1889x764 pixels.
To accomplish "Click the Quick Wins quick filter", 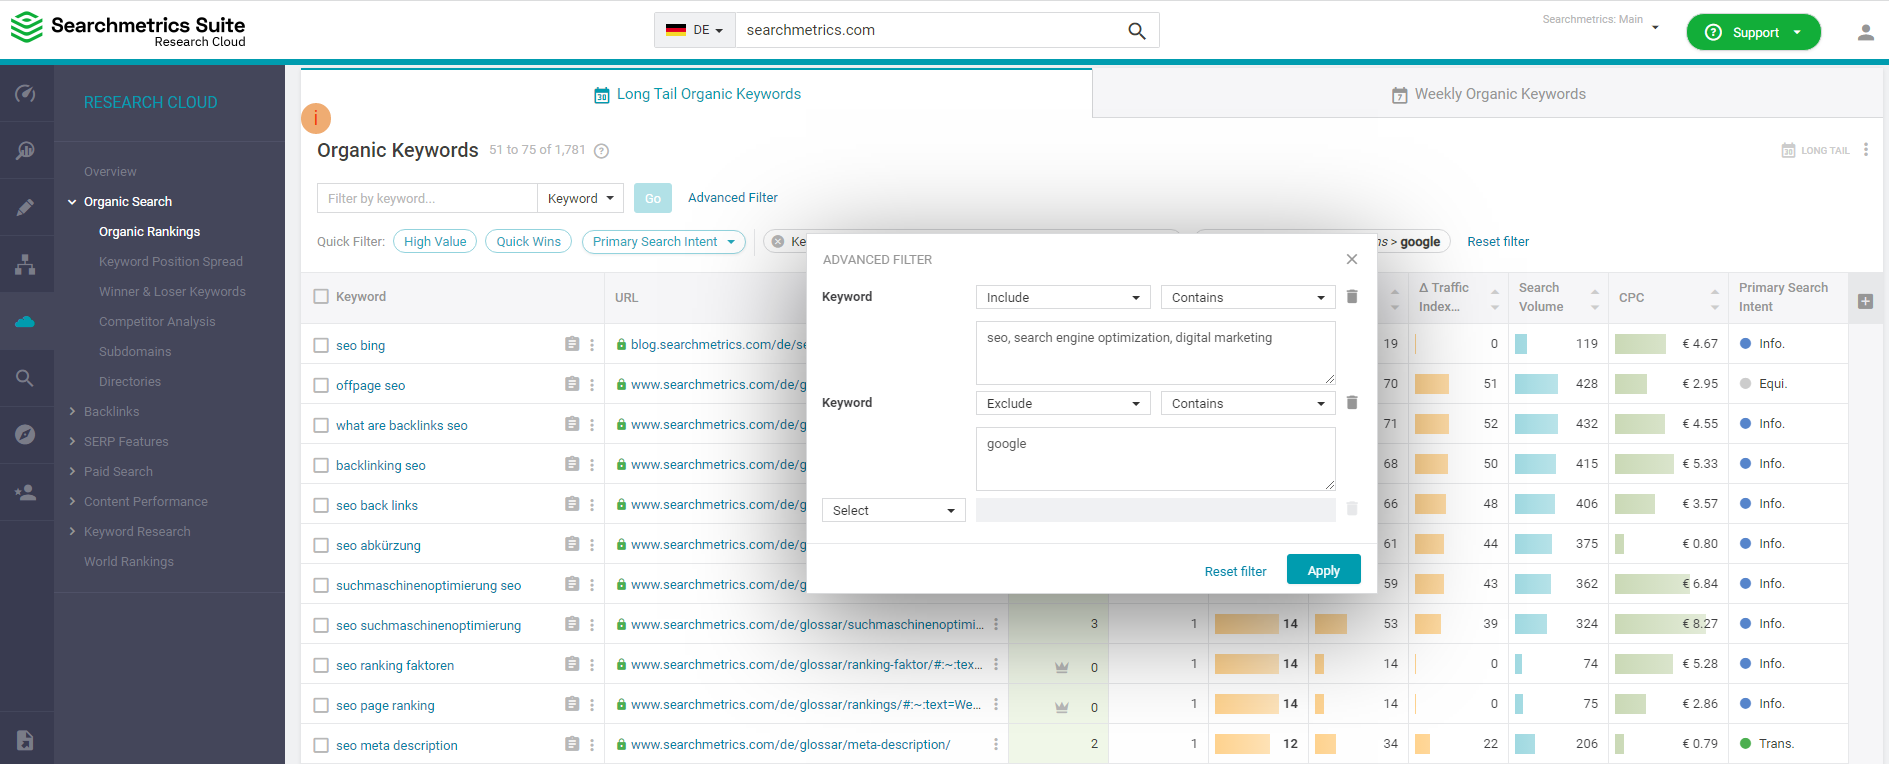I will click(529, 242).
